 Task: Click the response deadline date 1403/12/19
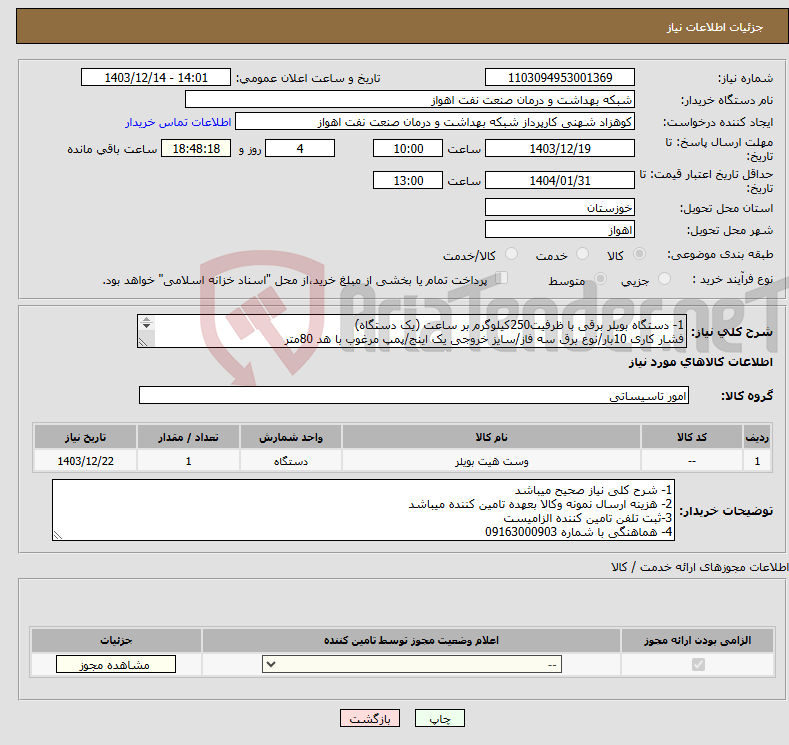pos(560,148)
